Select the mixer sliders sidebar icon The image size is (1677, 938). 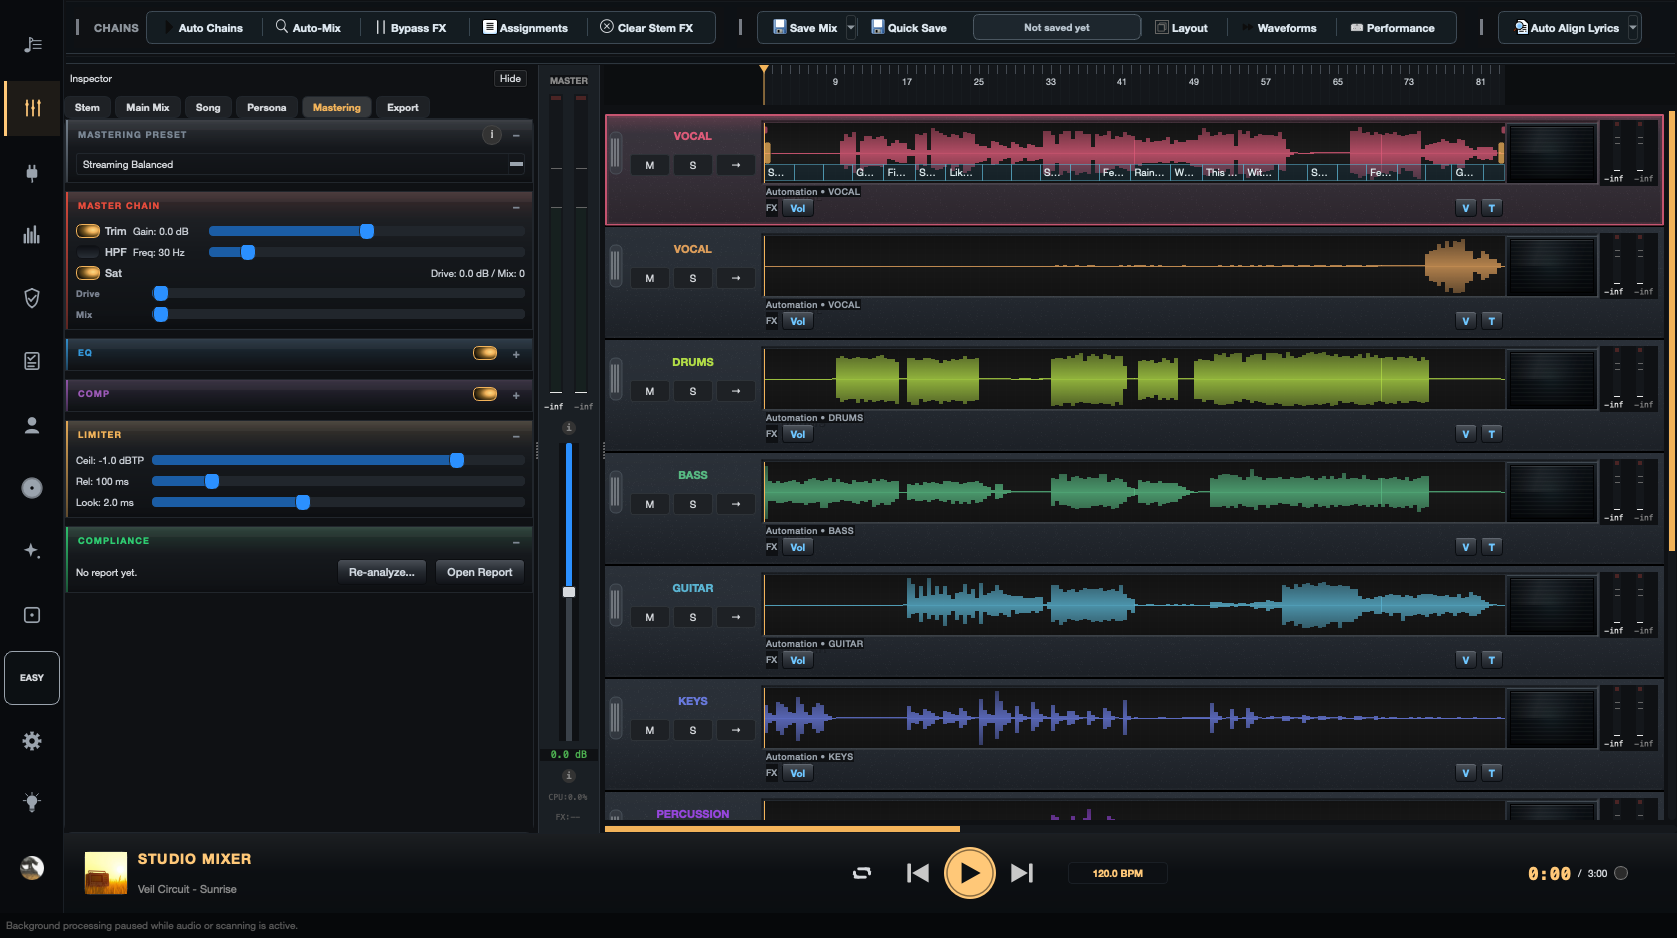[32, 108]
